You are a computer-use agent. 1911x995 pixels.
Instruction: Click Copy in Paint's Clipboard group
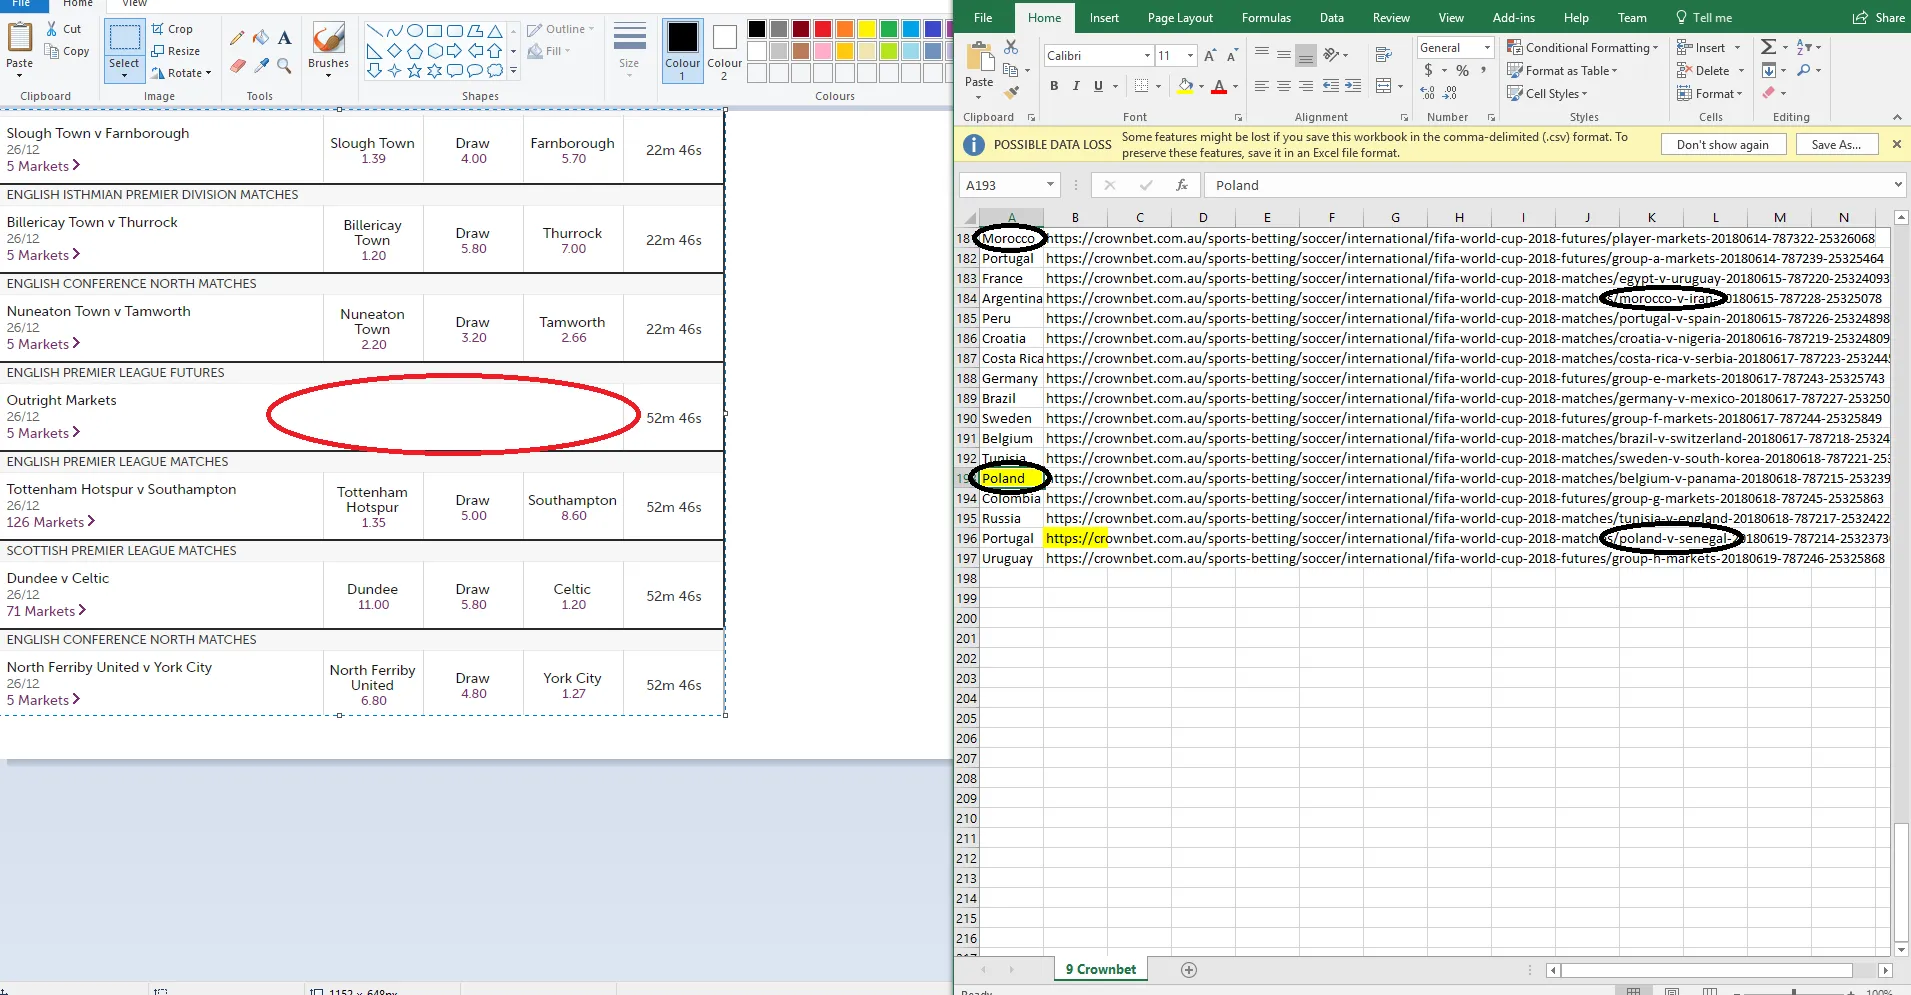coord(67,51)
